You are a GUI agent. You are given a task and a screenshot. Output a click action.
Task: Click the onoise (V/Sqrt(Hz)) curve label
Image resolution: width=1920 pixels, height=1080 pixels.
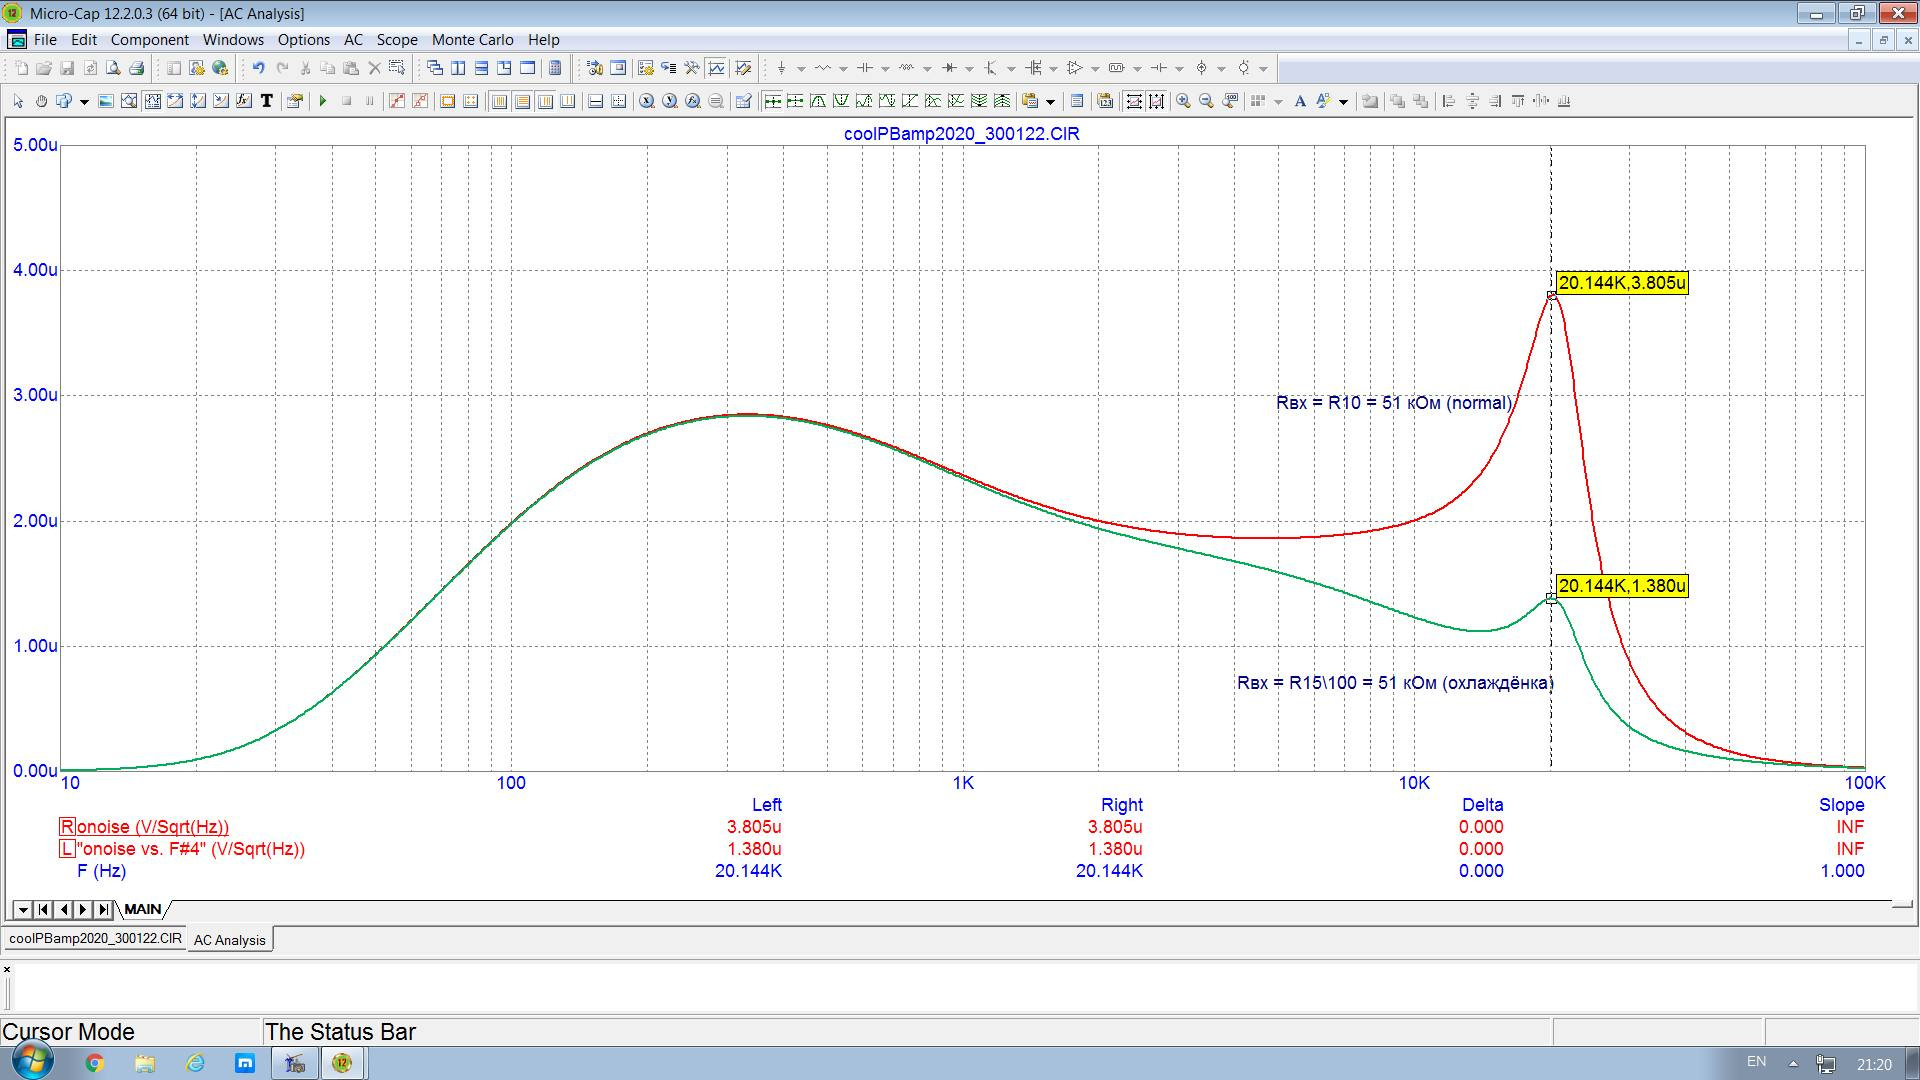click(x=153, y=827)
